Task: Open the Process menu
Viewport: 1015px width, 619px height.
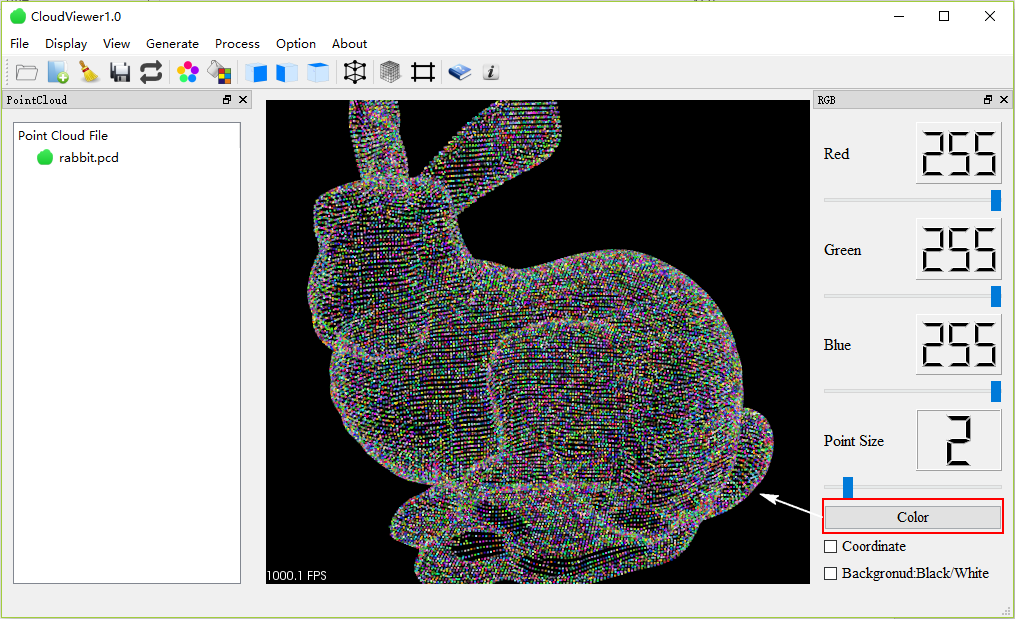Action: pos(237,43)
